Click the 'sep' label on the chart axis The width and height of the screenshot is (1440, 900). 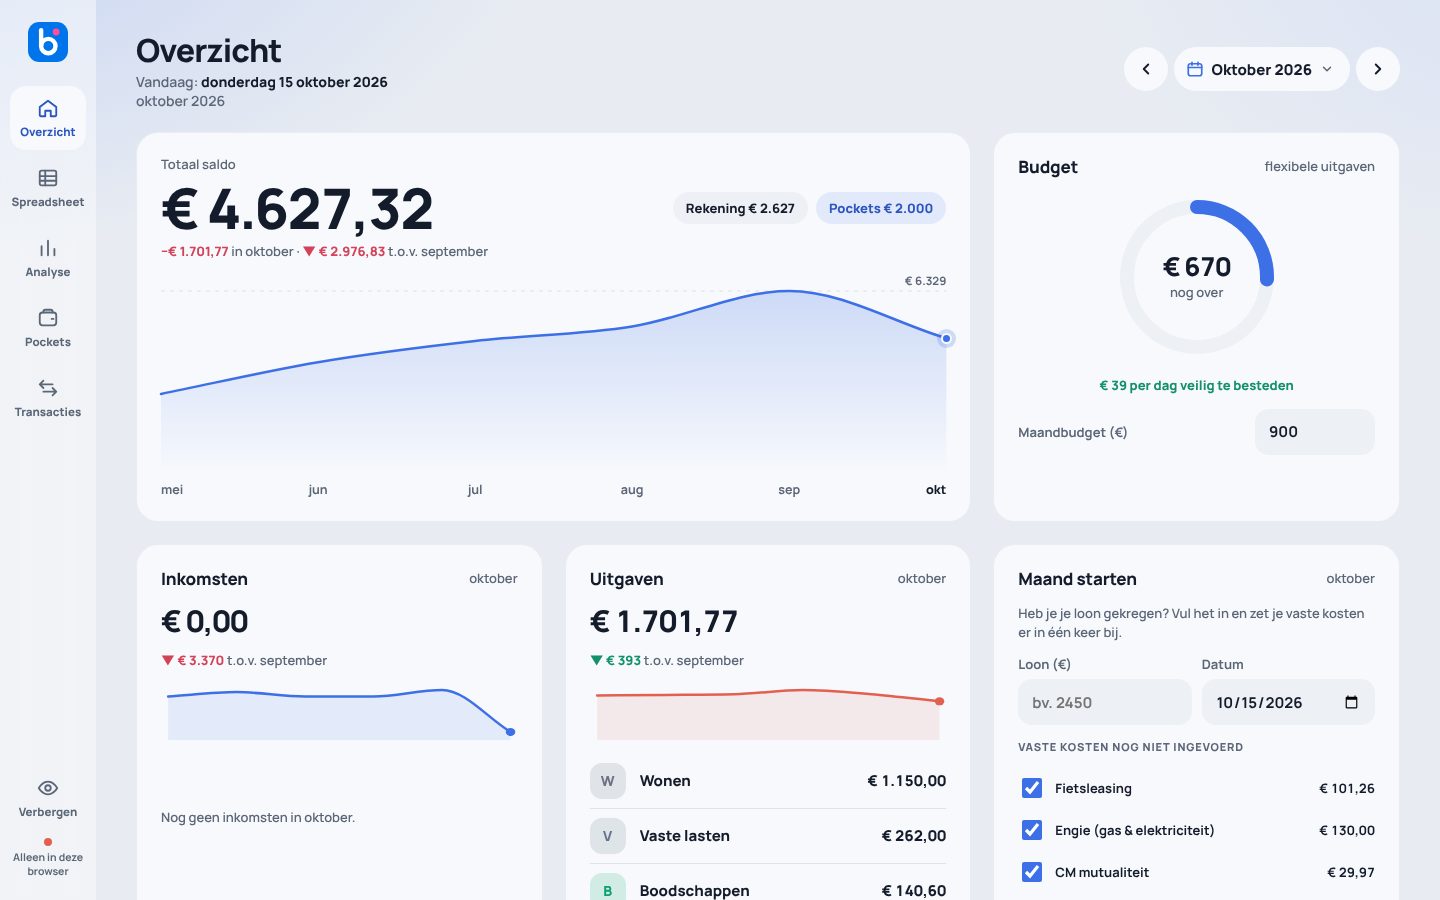point(789,489)
